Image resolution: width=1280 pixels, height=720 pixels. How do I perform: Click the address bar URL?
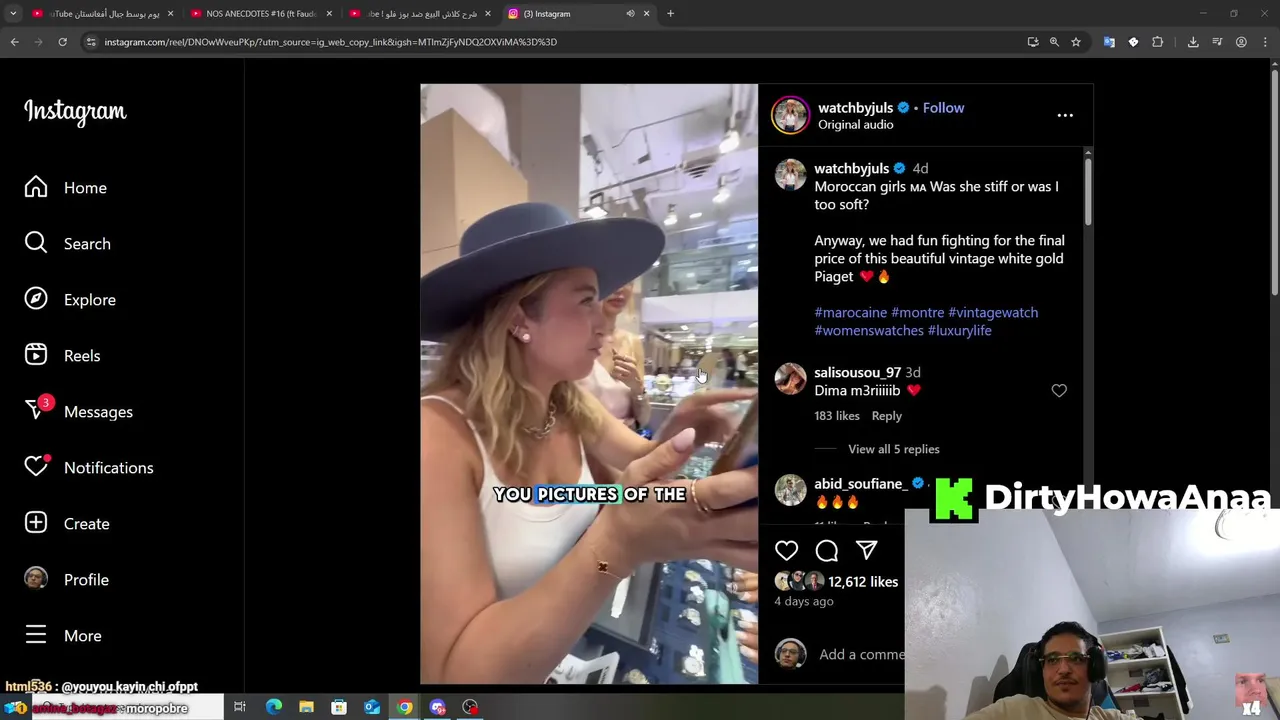[331, 42]
